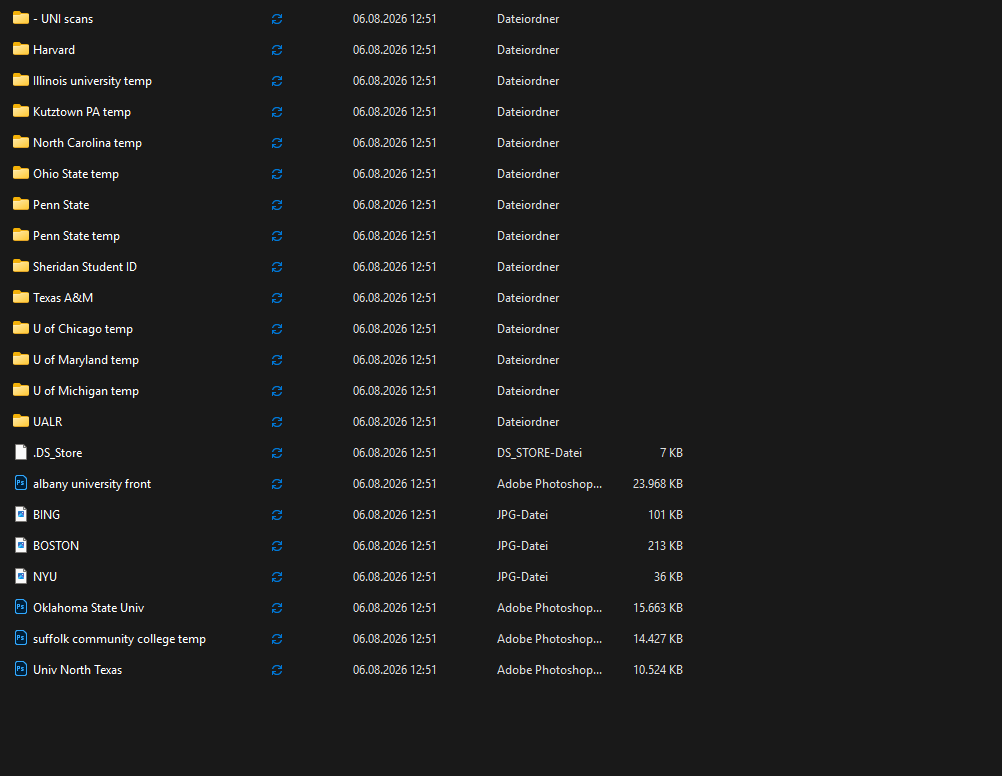Click the date in the Ohio State temp row

click(x=394, y=174)
